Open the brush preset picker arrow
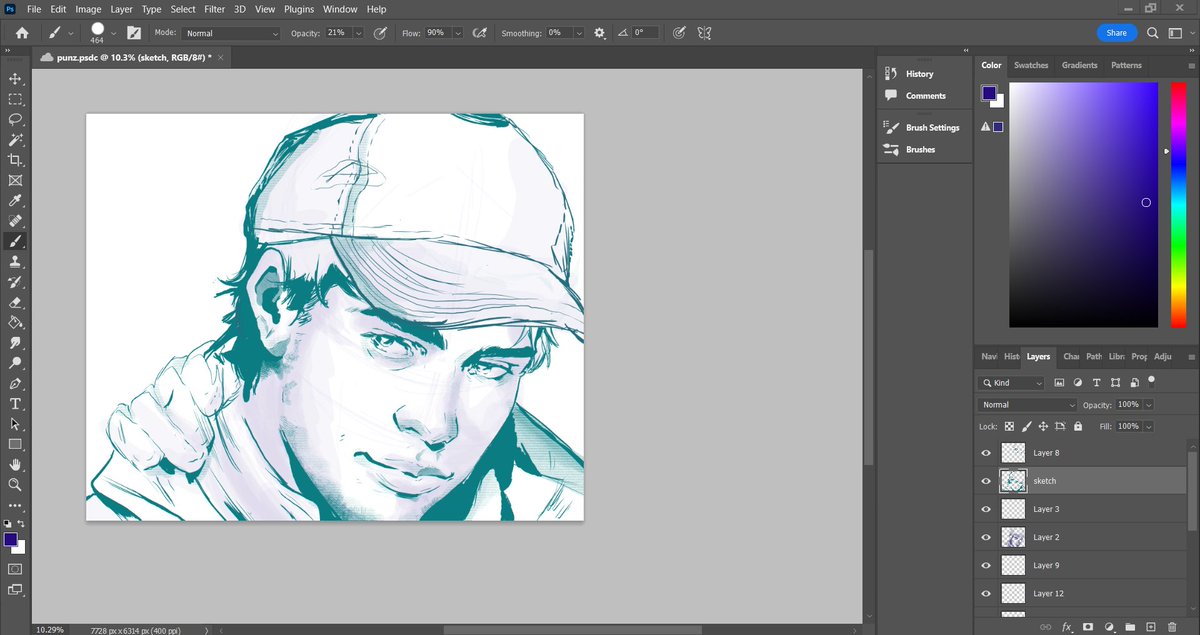The width and height of the screenshot is (1200, 635). coord(114,33)
